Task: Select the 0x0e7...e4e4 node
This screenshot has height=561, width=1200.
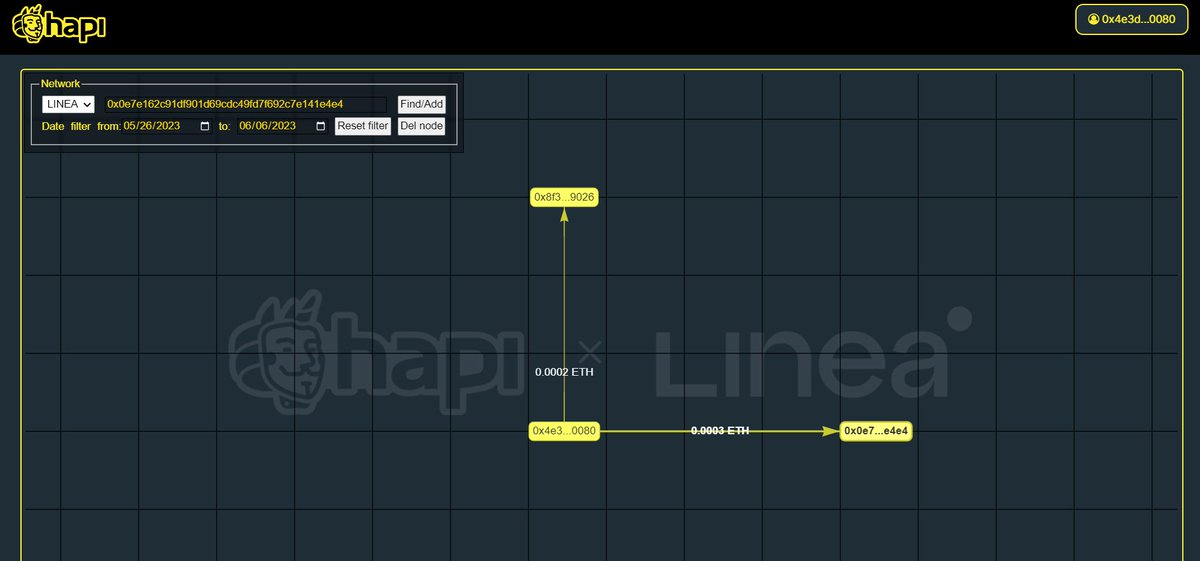Action: coord(876,431)
